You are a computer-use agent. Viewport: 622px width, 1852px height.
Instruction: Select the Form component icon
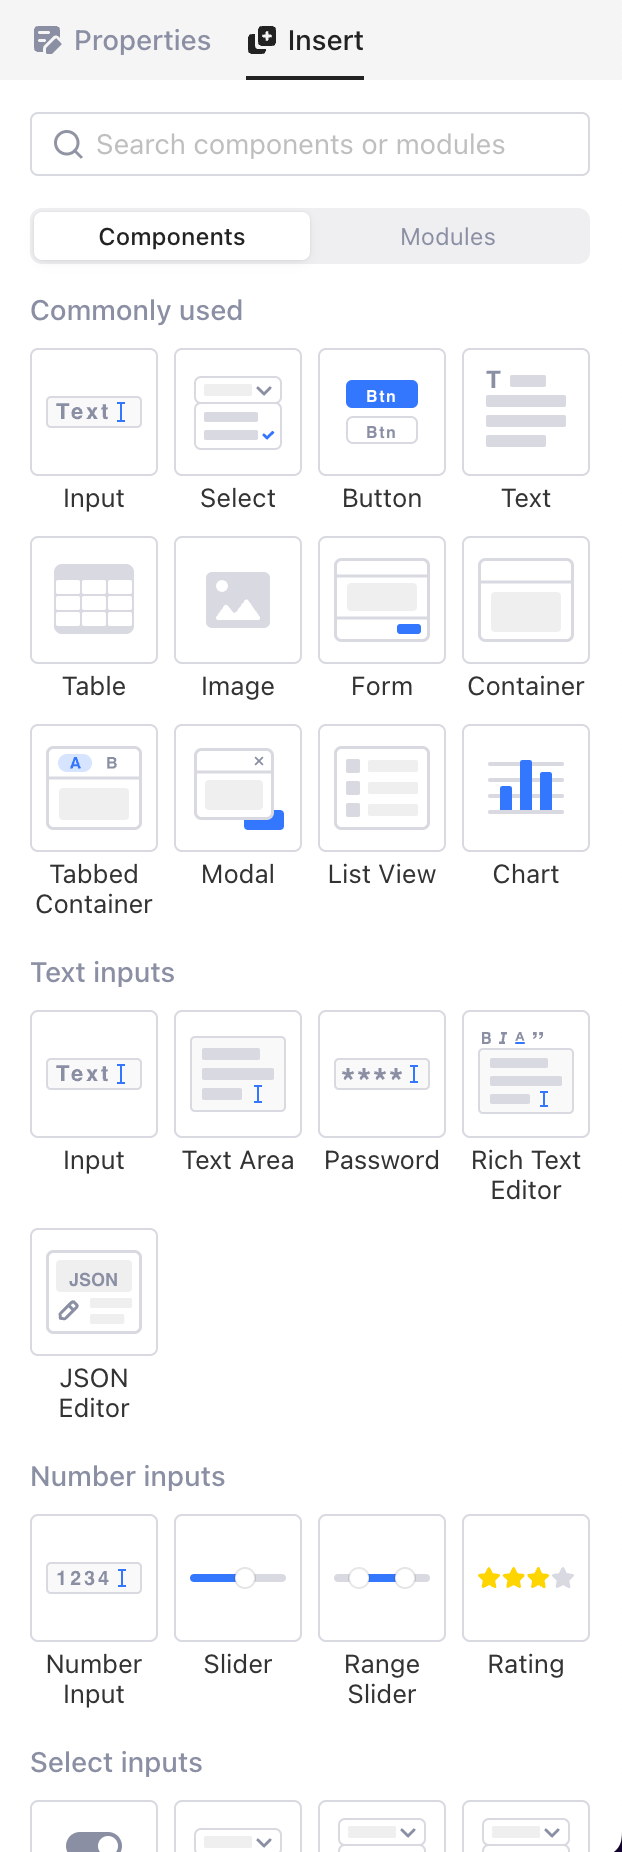(x=382, y=600)
